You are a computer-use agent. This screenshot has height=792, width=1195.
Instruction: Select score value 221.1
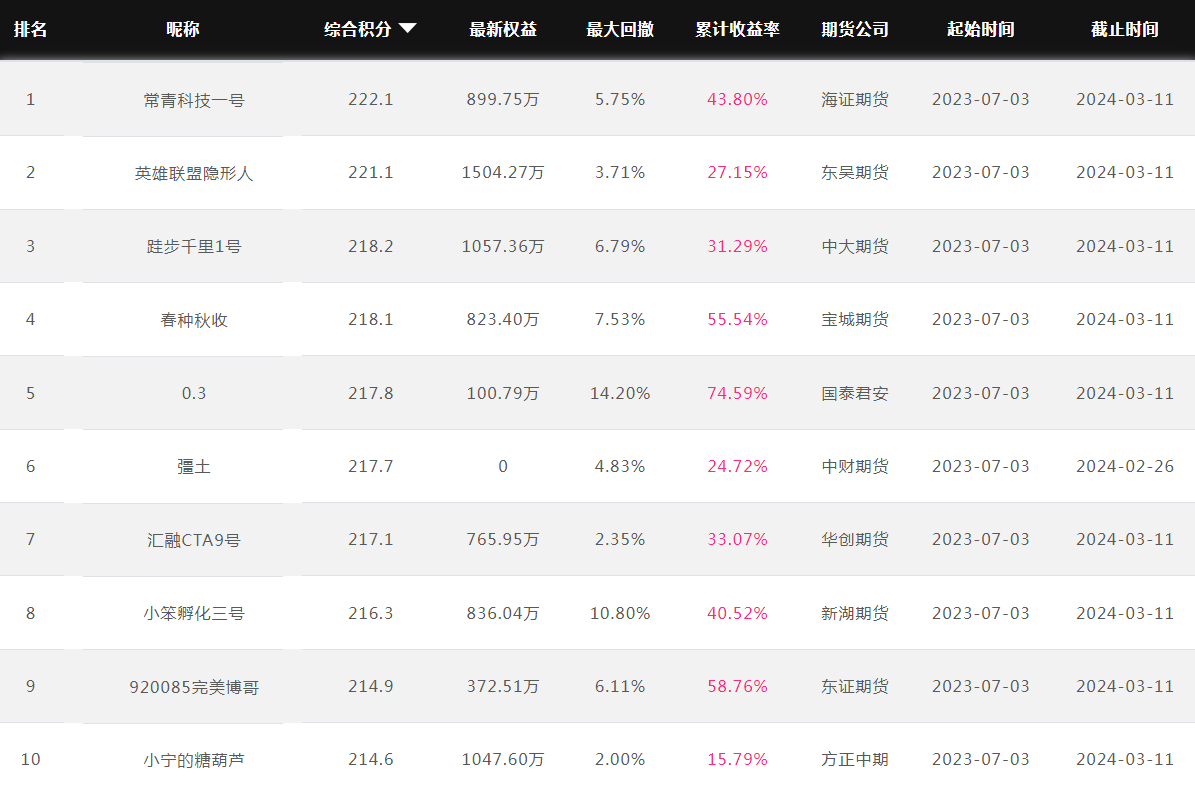370,172
